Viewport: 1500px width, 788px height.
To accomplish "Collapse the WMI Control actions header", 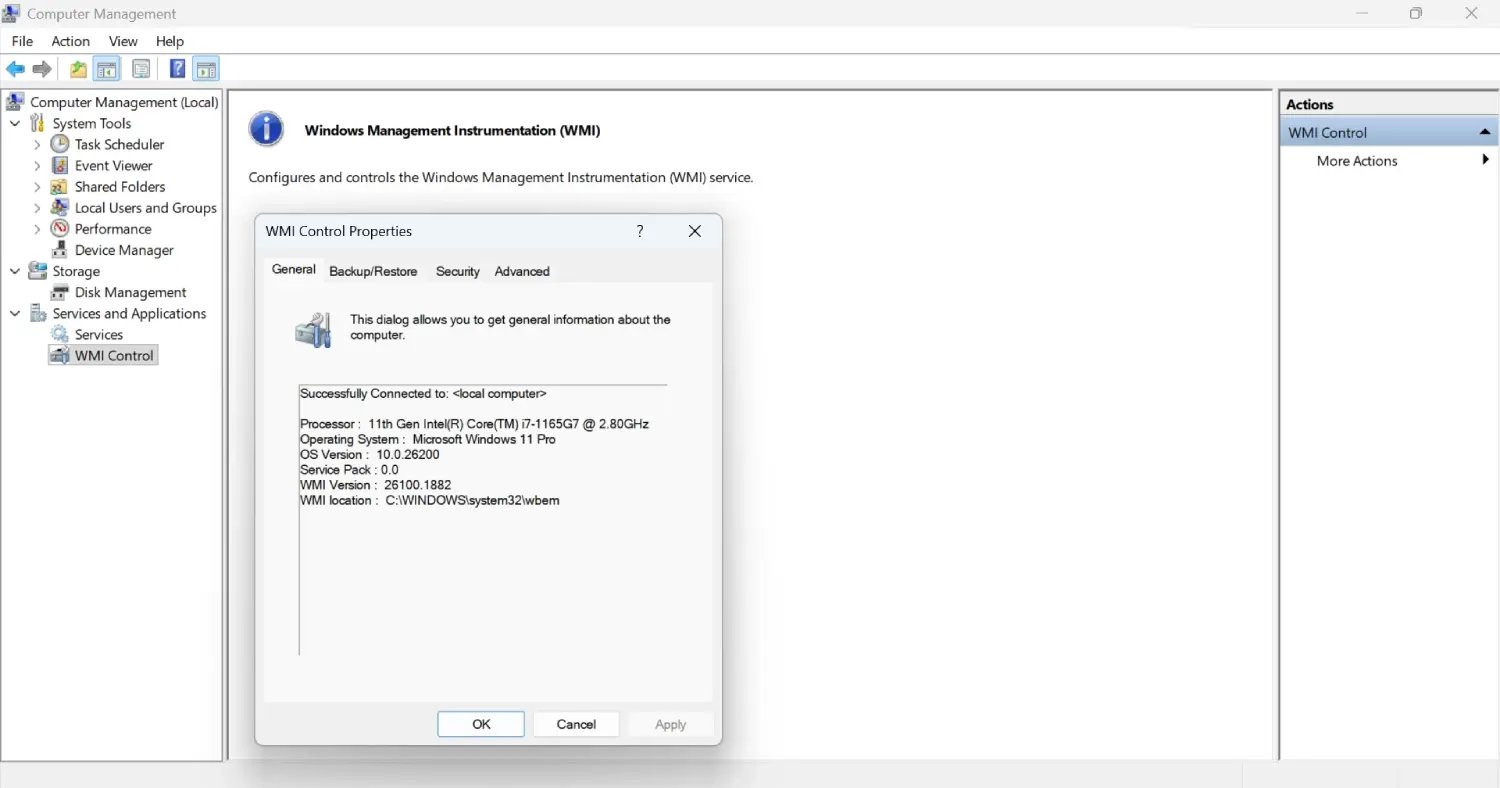I will coord(1484,130).
